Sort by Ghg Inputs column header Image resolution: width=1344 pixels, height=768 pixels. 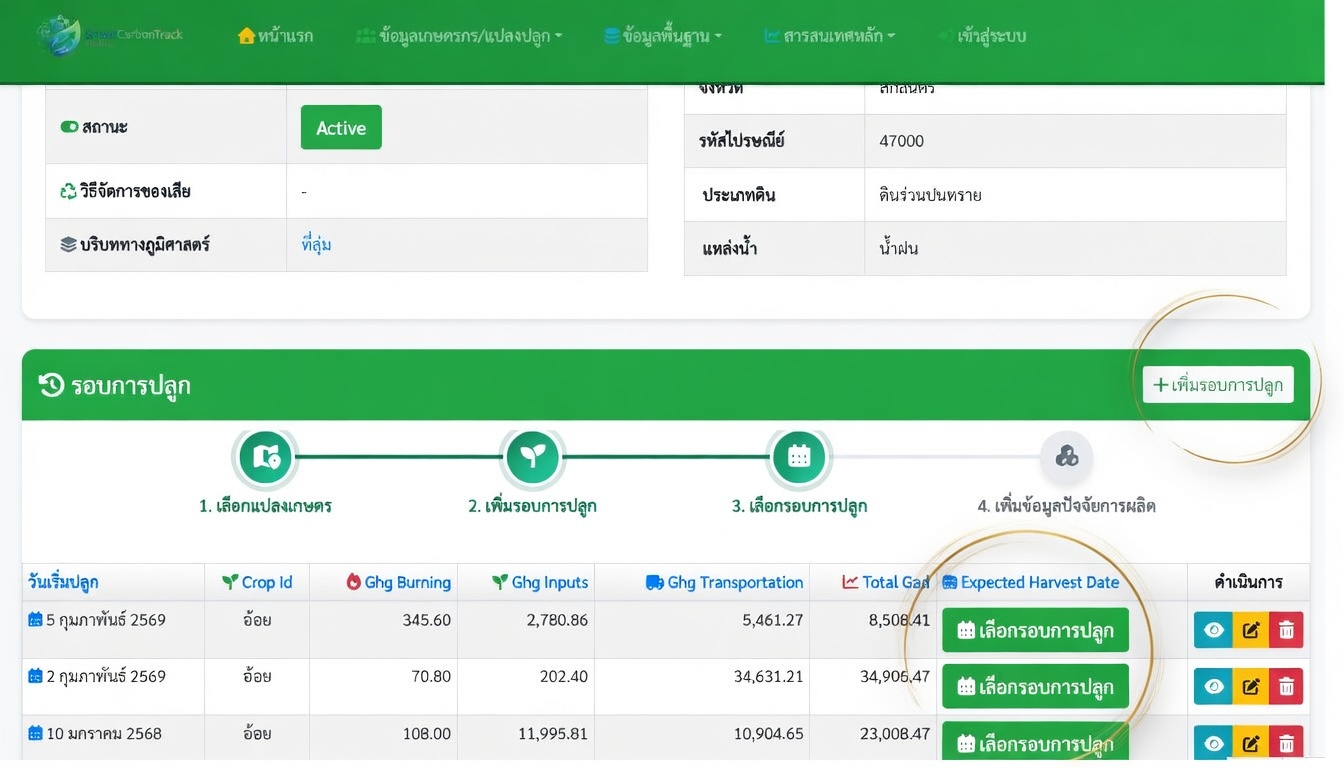[x=540, y=582]
